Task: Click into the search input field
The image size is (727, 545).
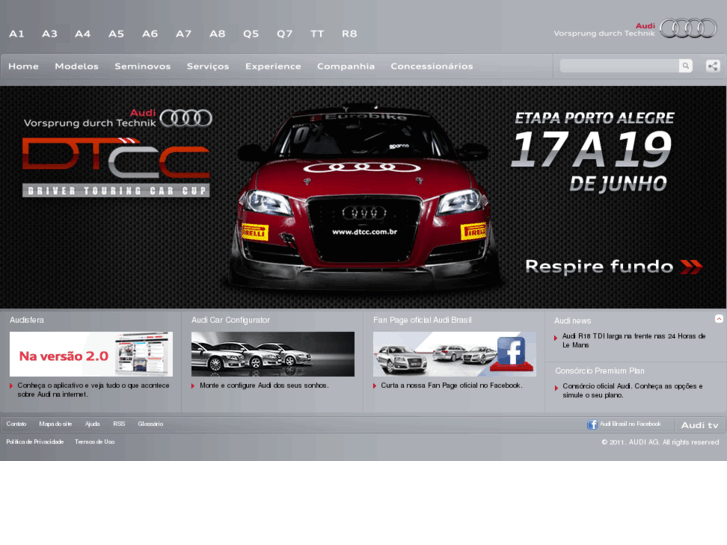Action: 619,66
